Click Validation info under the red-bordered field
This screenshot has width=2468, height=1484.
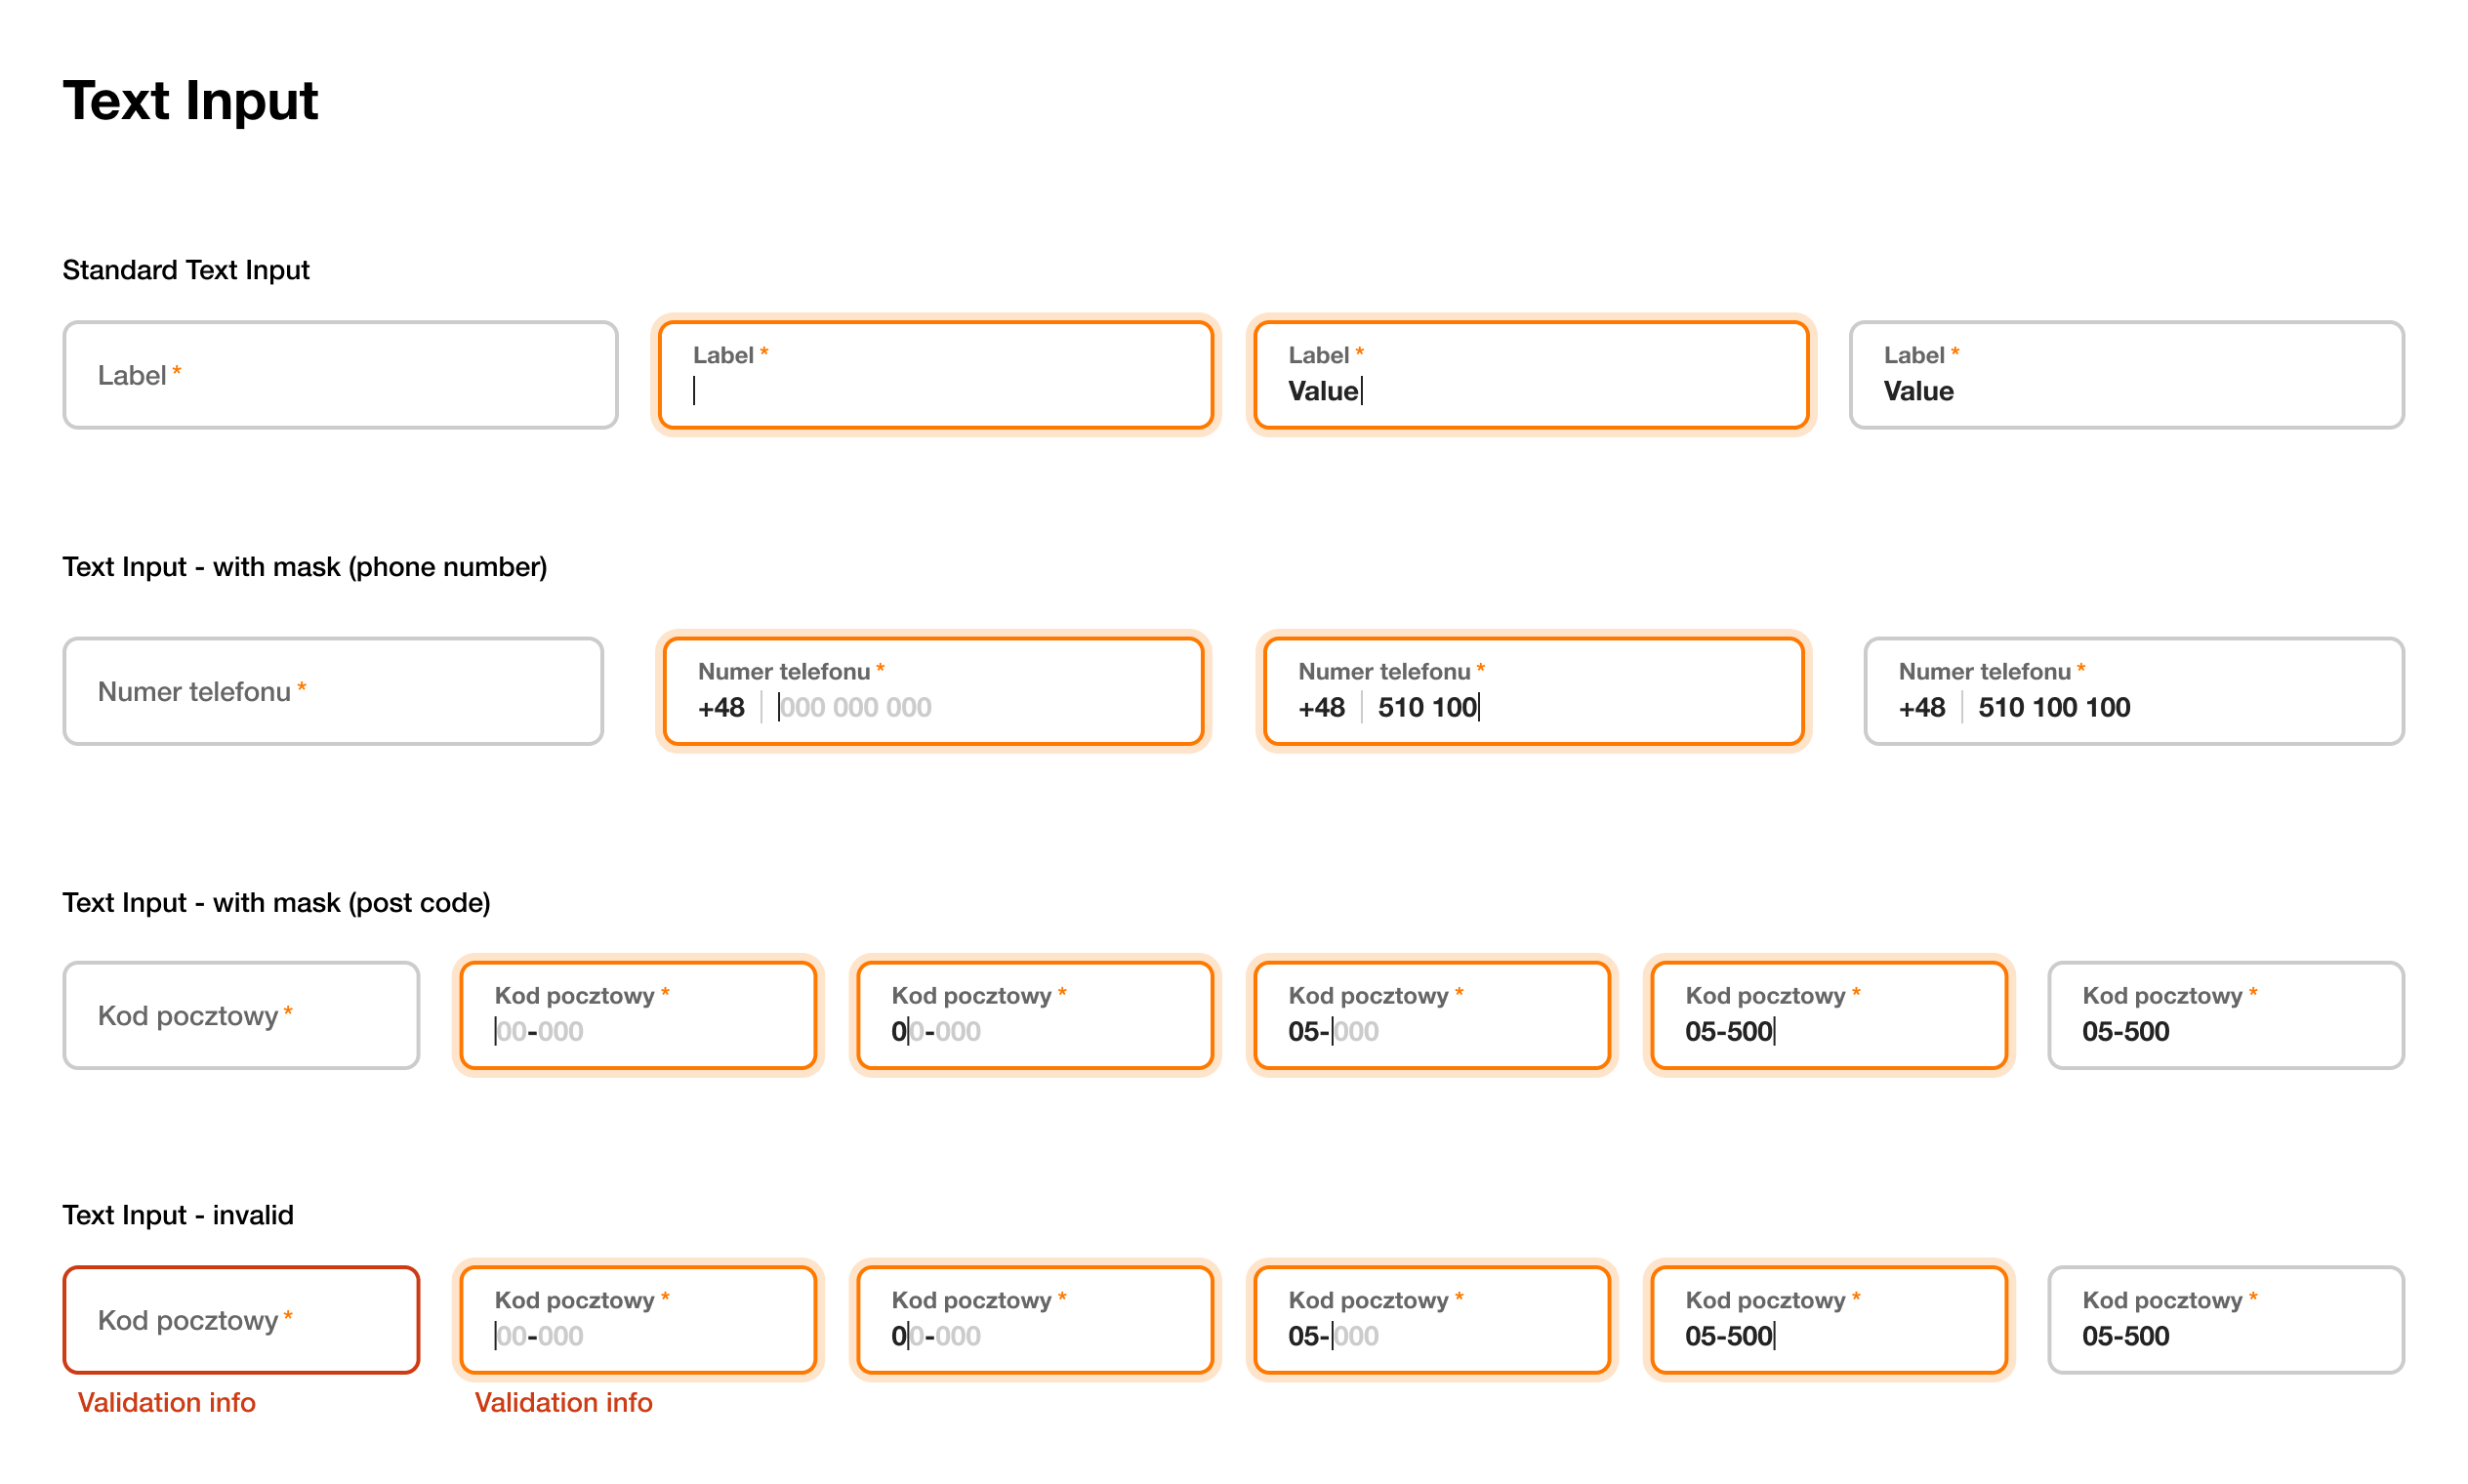coord(166,1402)
